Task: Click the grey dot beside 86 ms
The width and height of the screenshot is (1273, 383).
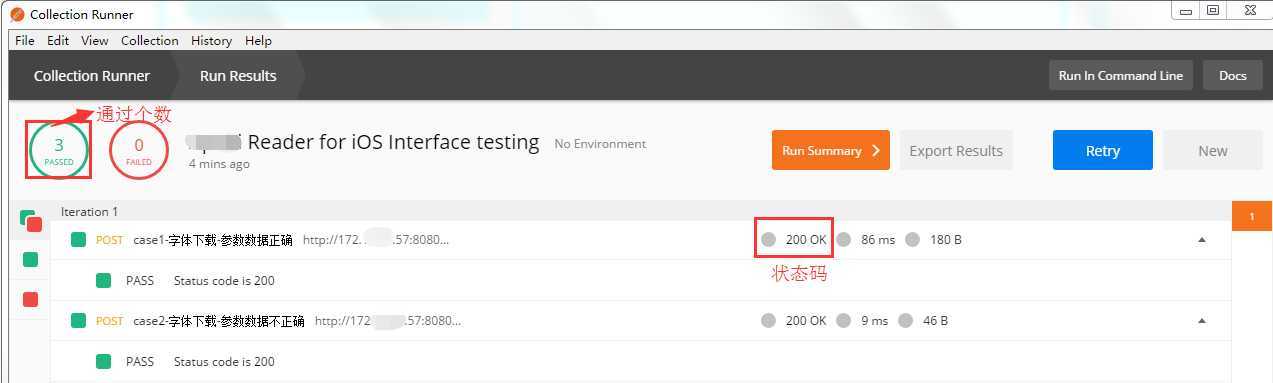Action: pyautogui.click(x=844, y=240)
